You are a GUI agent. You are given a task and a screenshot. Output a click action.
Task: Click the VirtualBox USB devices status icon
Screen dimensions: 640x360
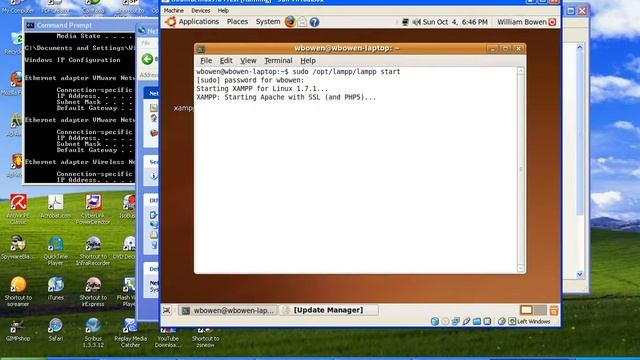point(466,322)
